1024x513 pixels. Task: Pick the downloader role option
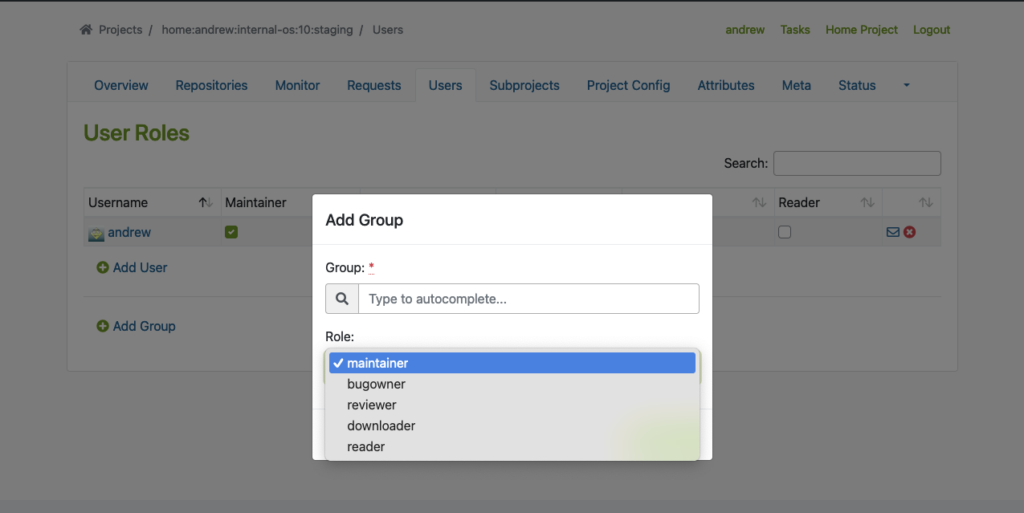pos(381,426)
